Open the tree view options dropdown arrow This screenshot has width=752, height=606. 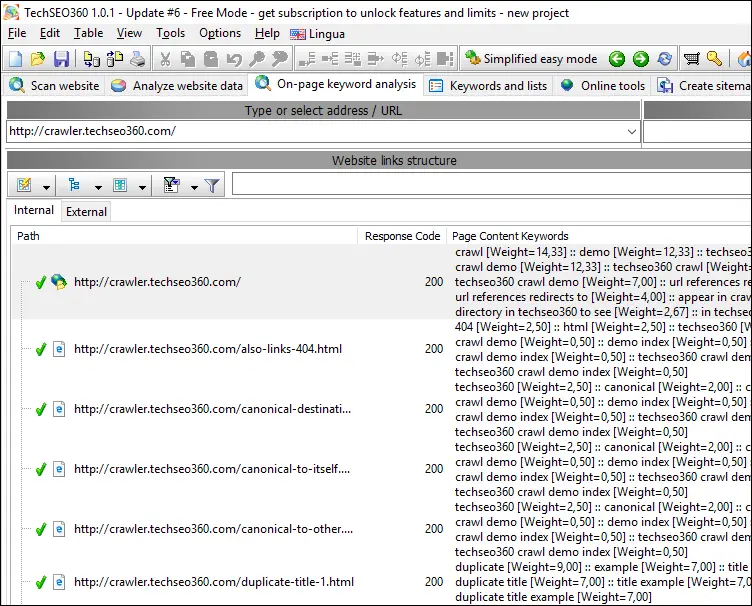click(x=97, y=186)
